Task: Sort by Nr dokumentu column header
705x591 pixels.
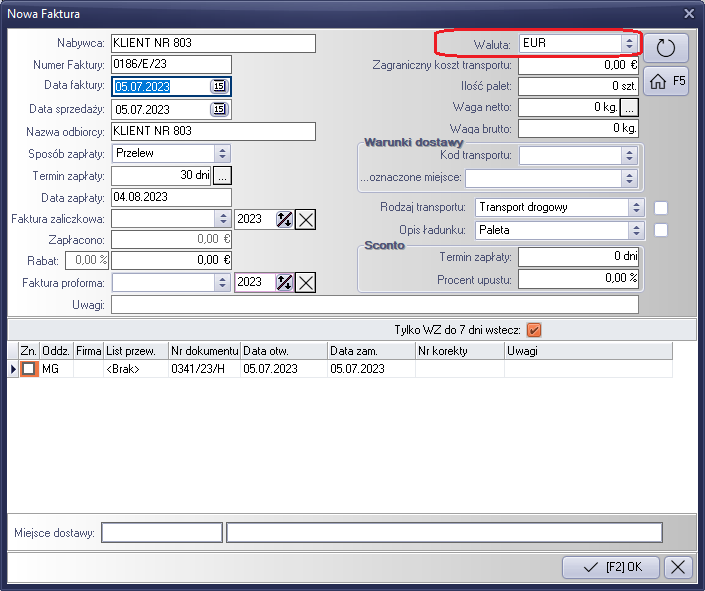Action: (204, 351)
